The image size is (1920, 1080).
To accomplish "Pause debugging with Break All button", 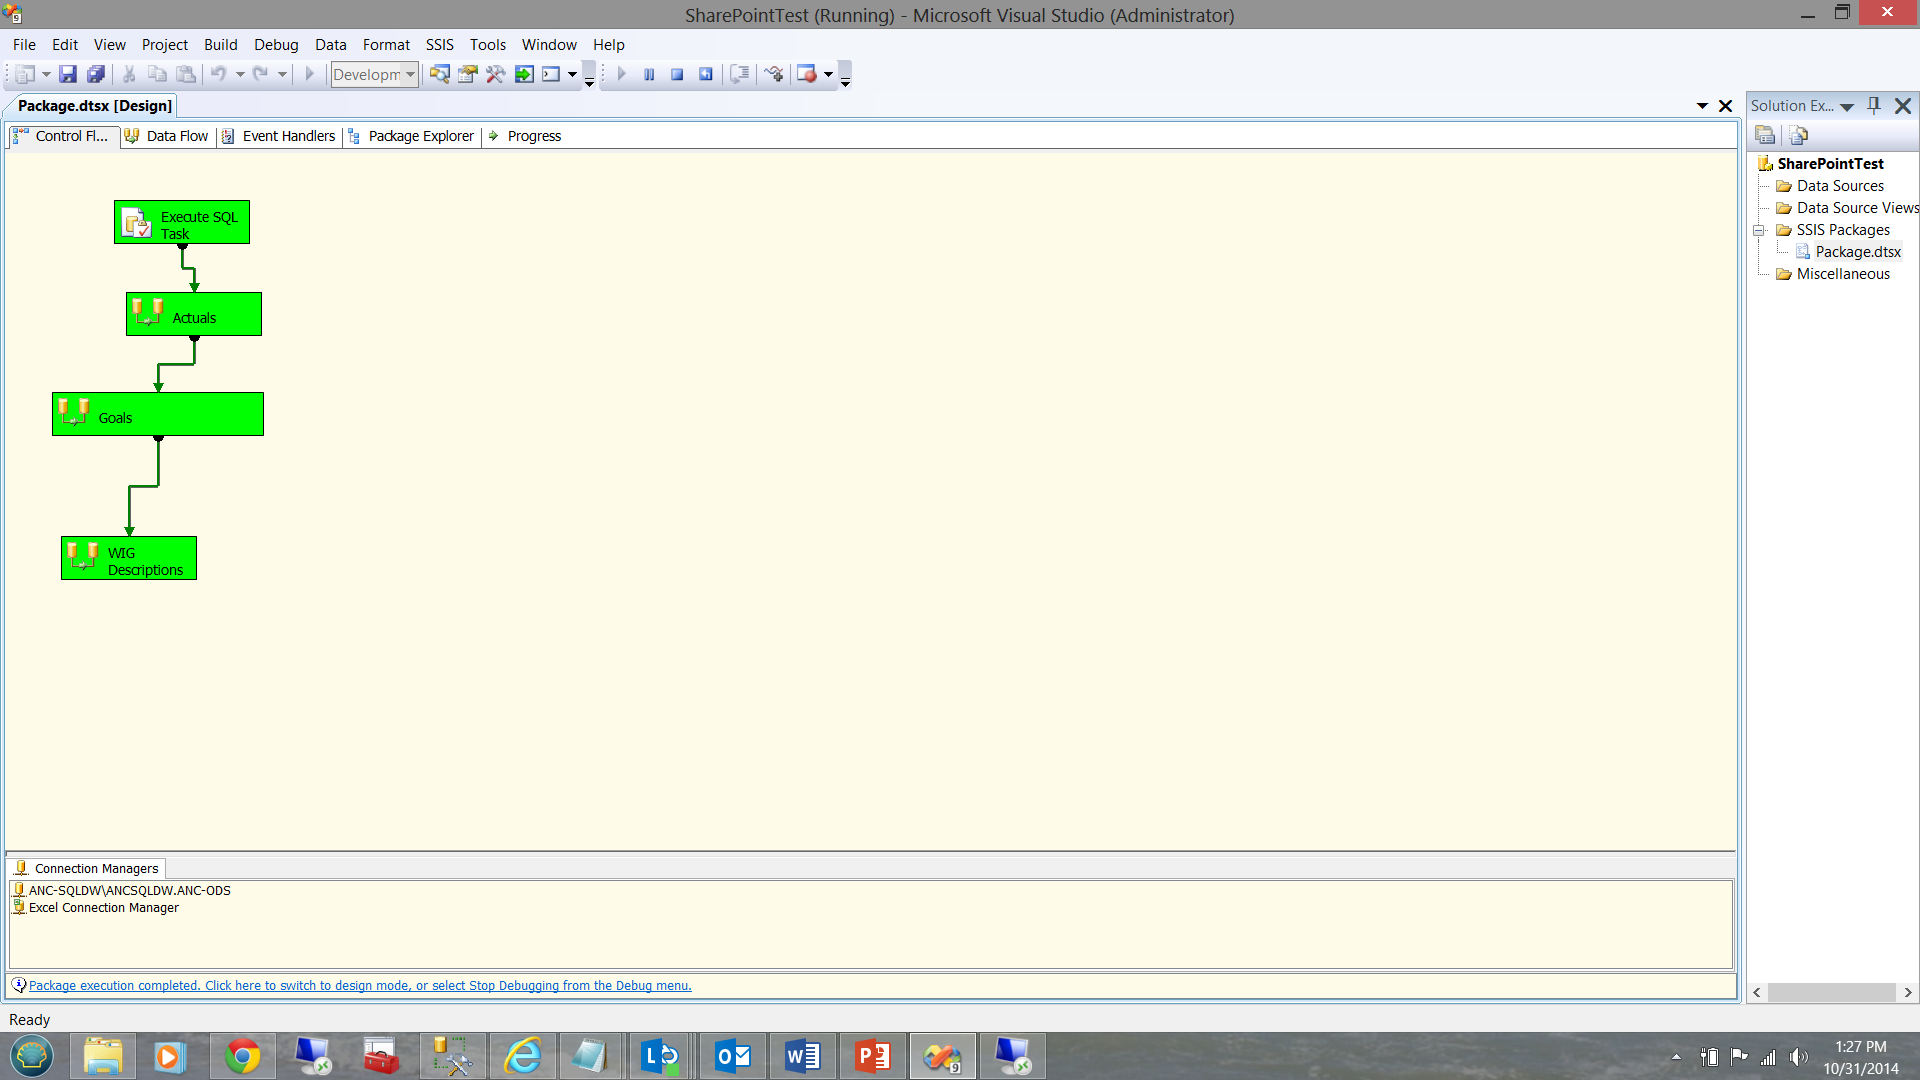I will (649, 74).
